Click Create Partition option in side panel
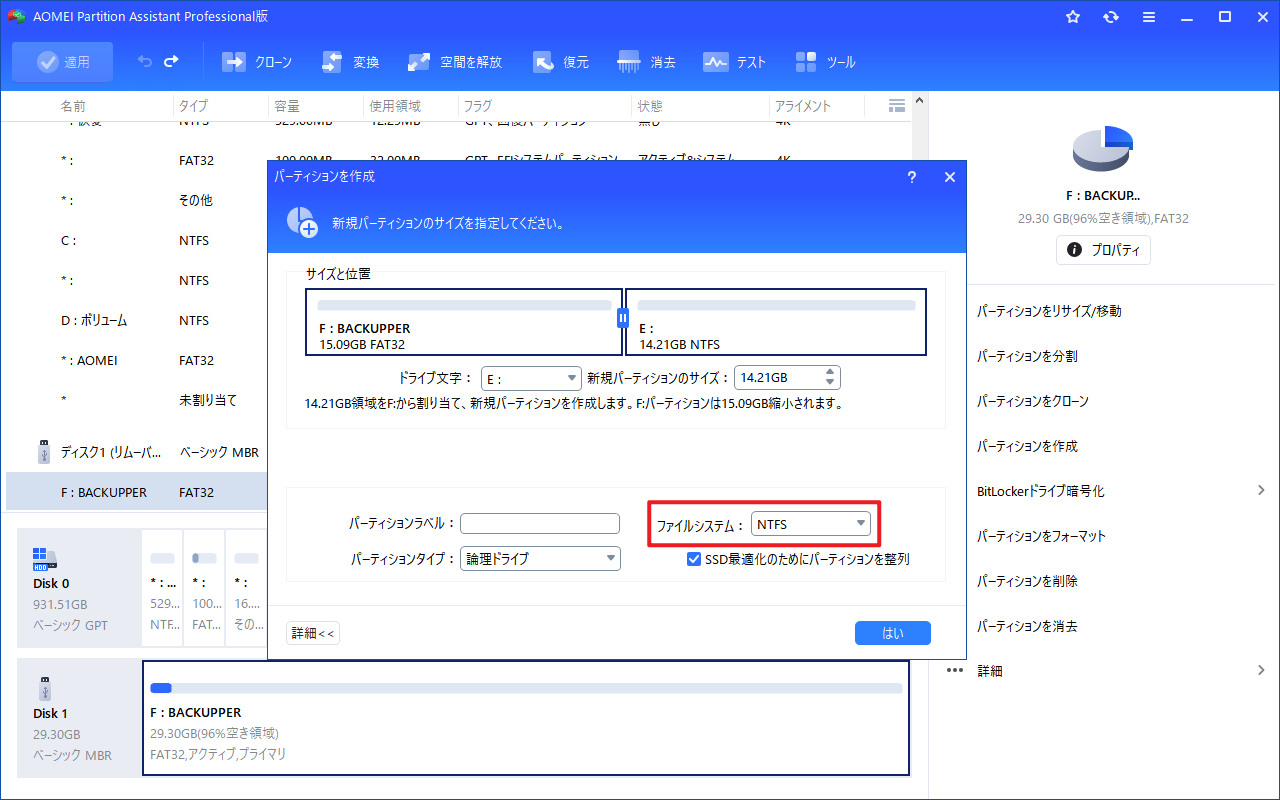This screenshot has height=800, width=1280. [x=1027, y=446]
